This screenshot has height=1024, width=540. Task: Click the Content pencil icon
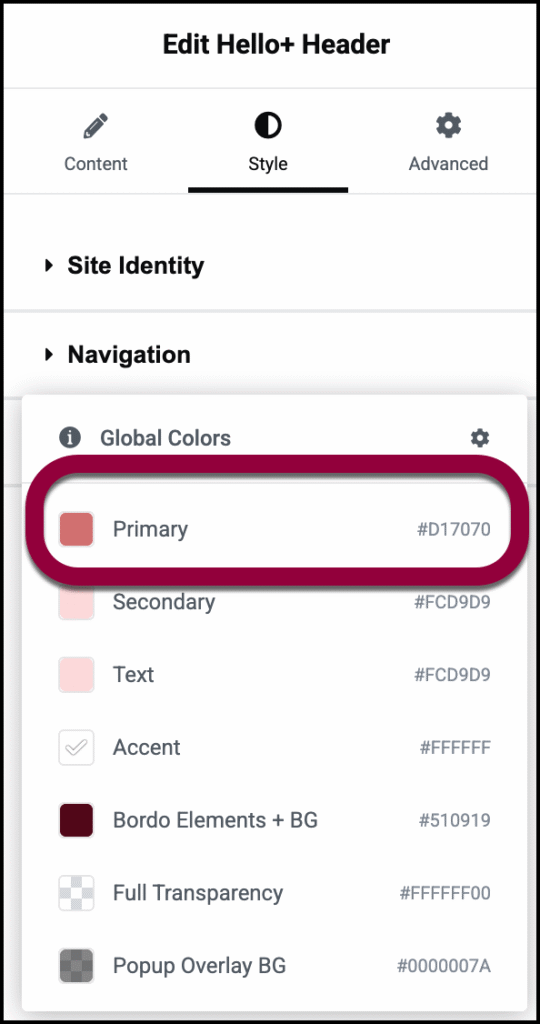click(95, 125)
